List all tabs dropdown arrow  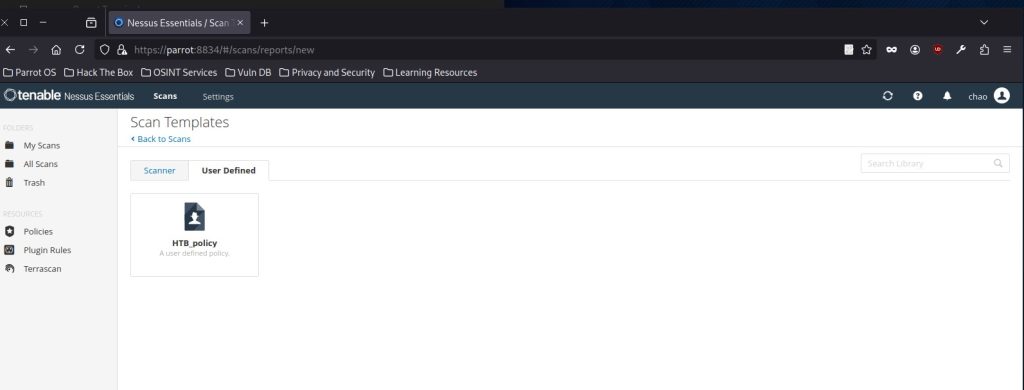(x=984, y=23)
